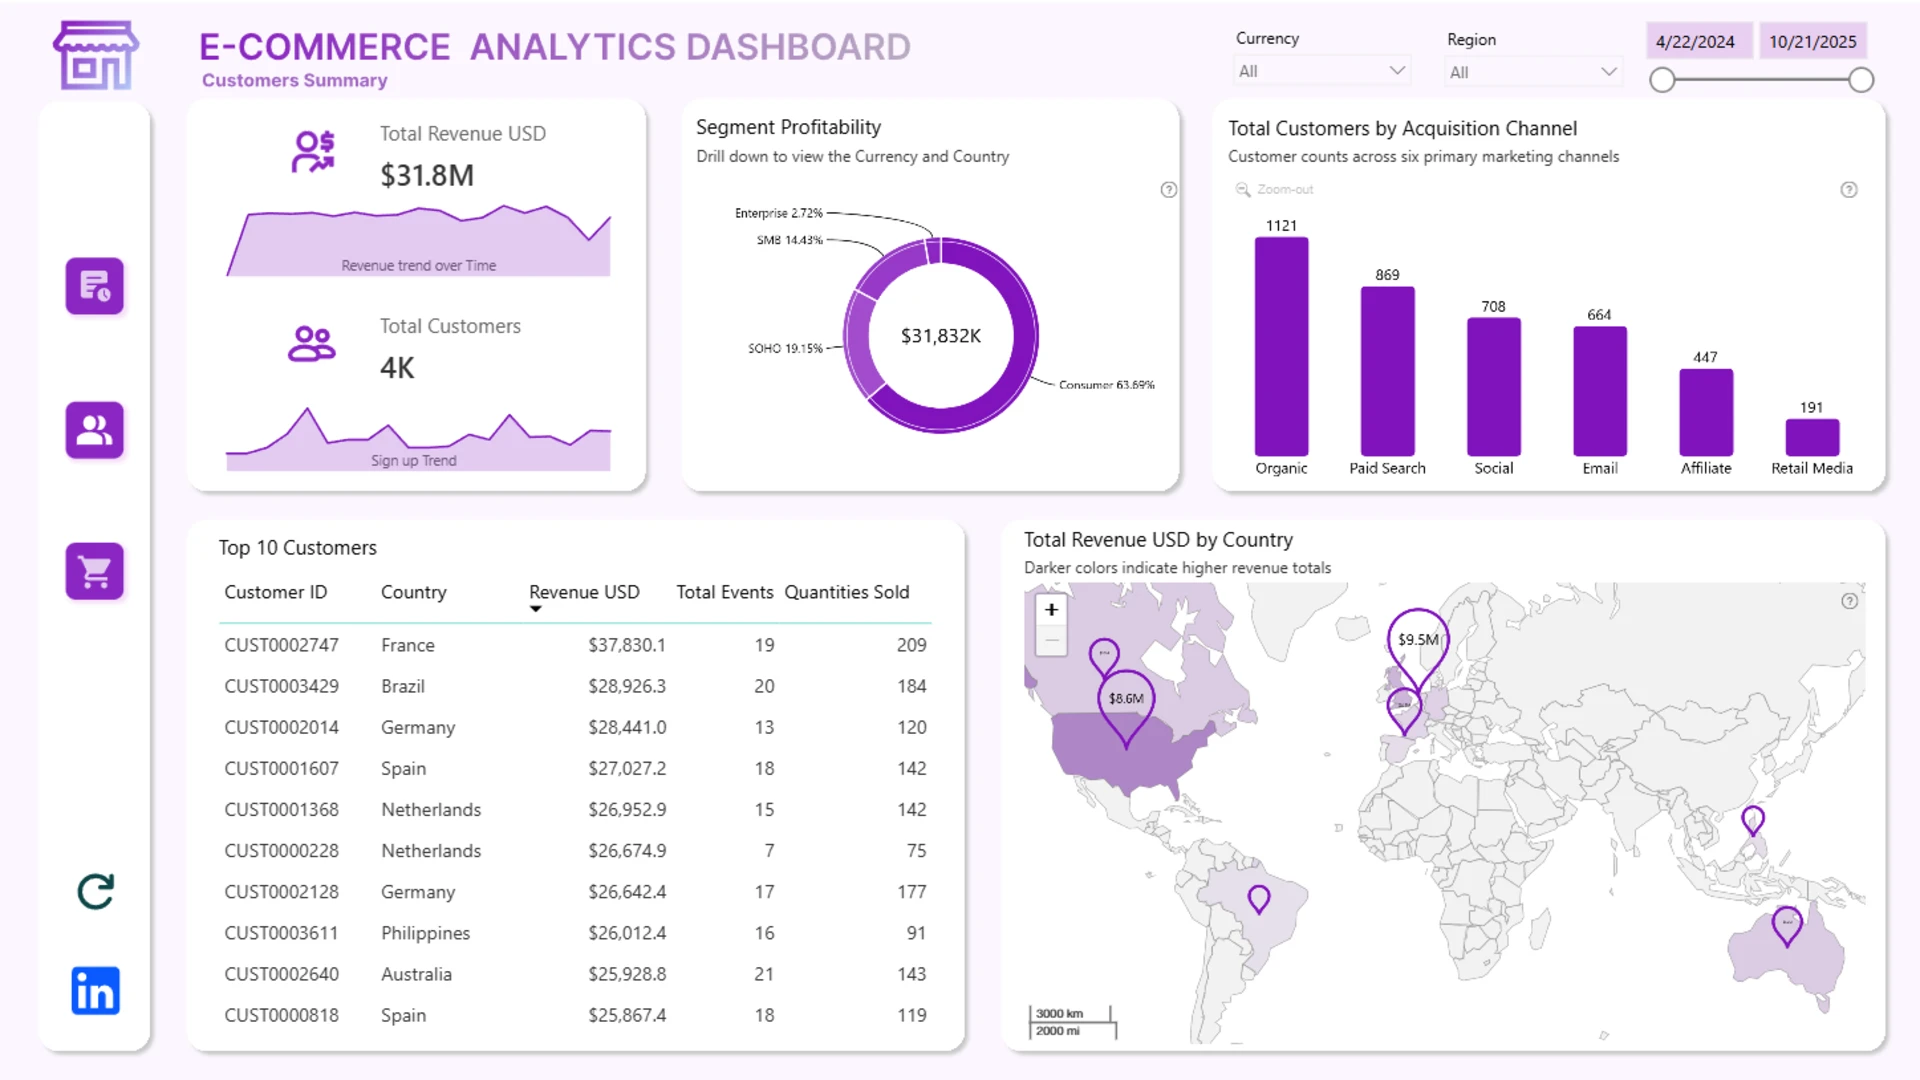Open the shopping cart page icon
This screenshot has height=1080, width=1920.
(95, 571)
